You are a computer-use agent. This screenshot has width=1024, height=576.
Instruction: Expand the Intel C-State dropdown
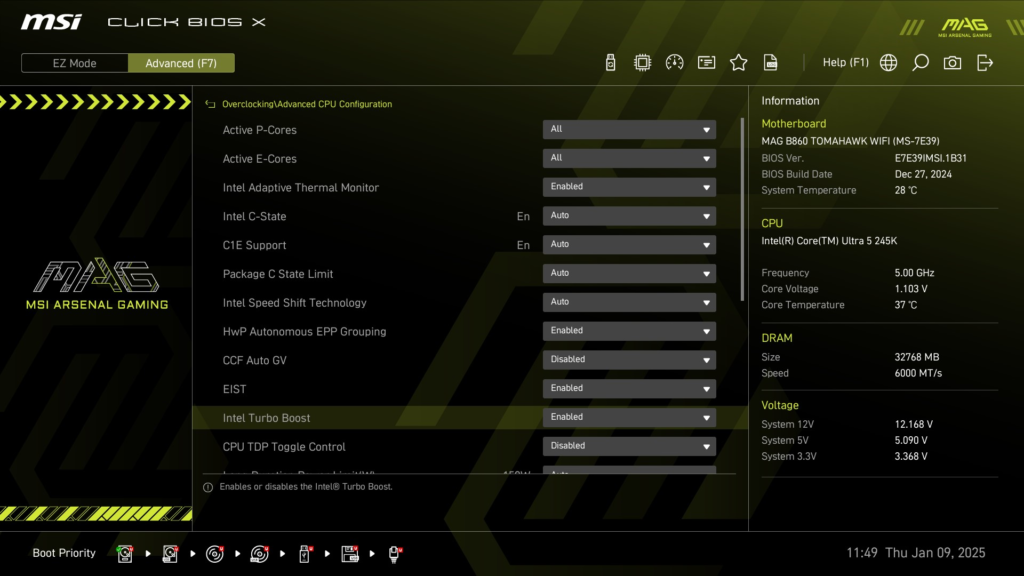[628, 215]
